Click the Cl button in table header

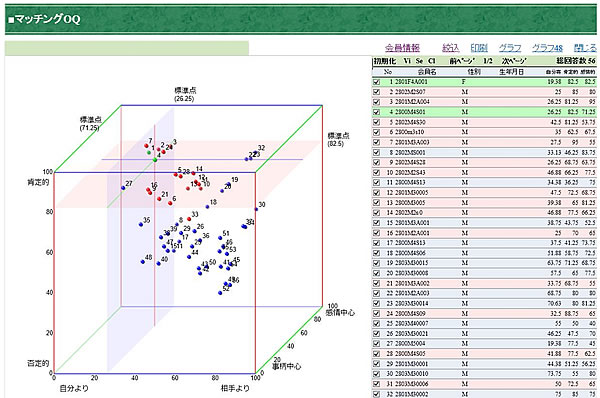(x=432, y=61)
